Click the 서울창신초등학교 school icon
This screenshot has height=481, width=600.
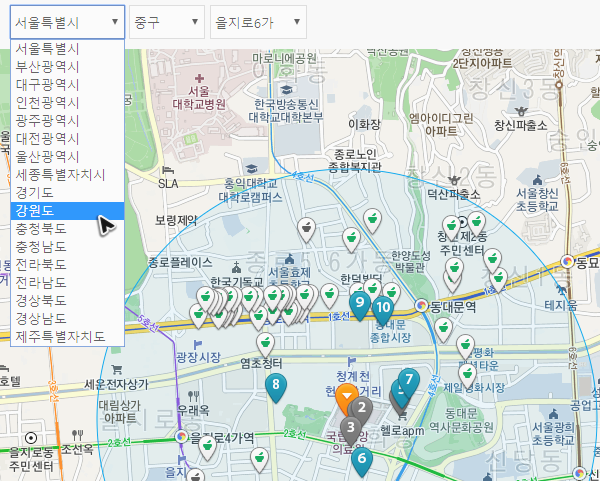(537, 179)
